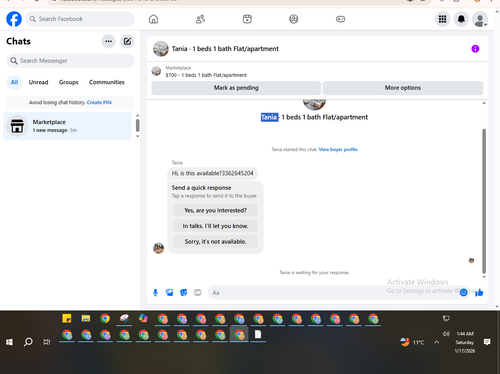The height and width of the screenshot is (374, 500).
Task: Click the More options button
Action: pos(403,88)
